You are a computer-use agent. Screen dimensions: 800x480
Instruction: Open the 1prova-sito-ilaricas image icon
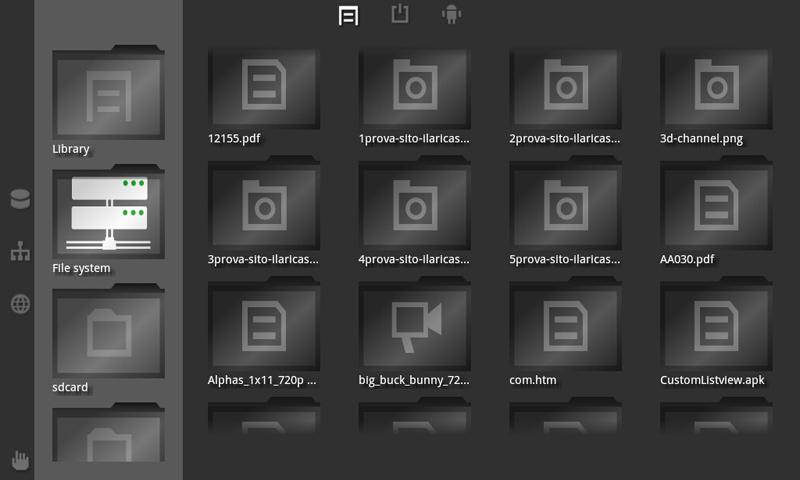coord(414,86)
